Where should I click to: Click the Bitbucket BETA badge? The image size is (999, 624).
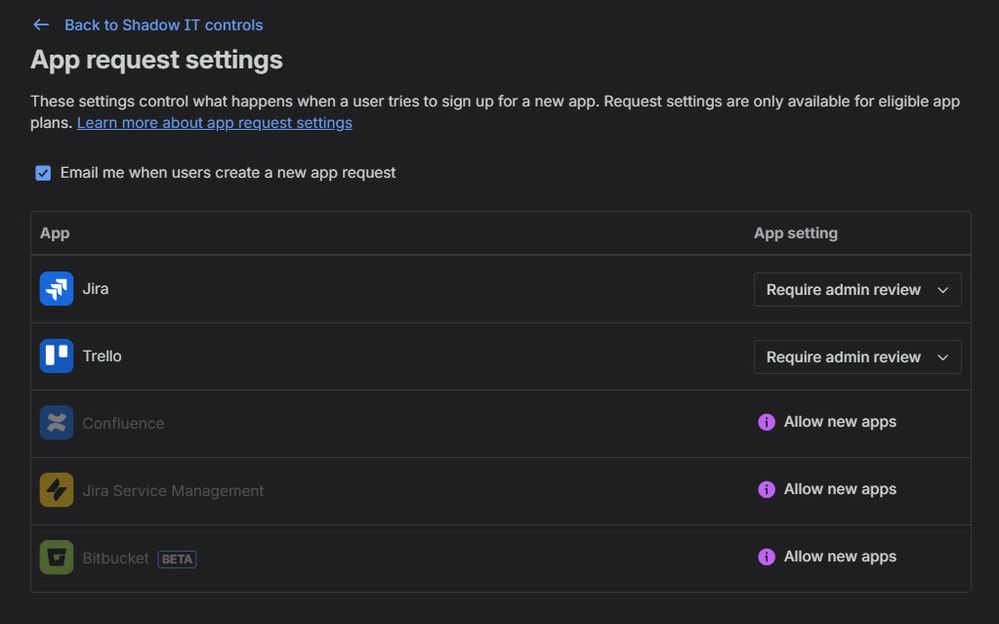[x=177, y=559]
